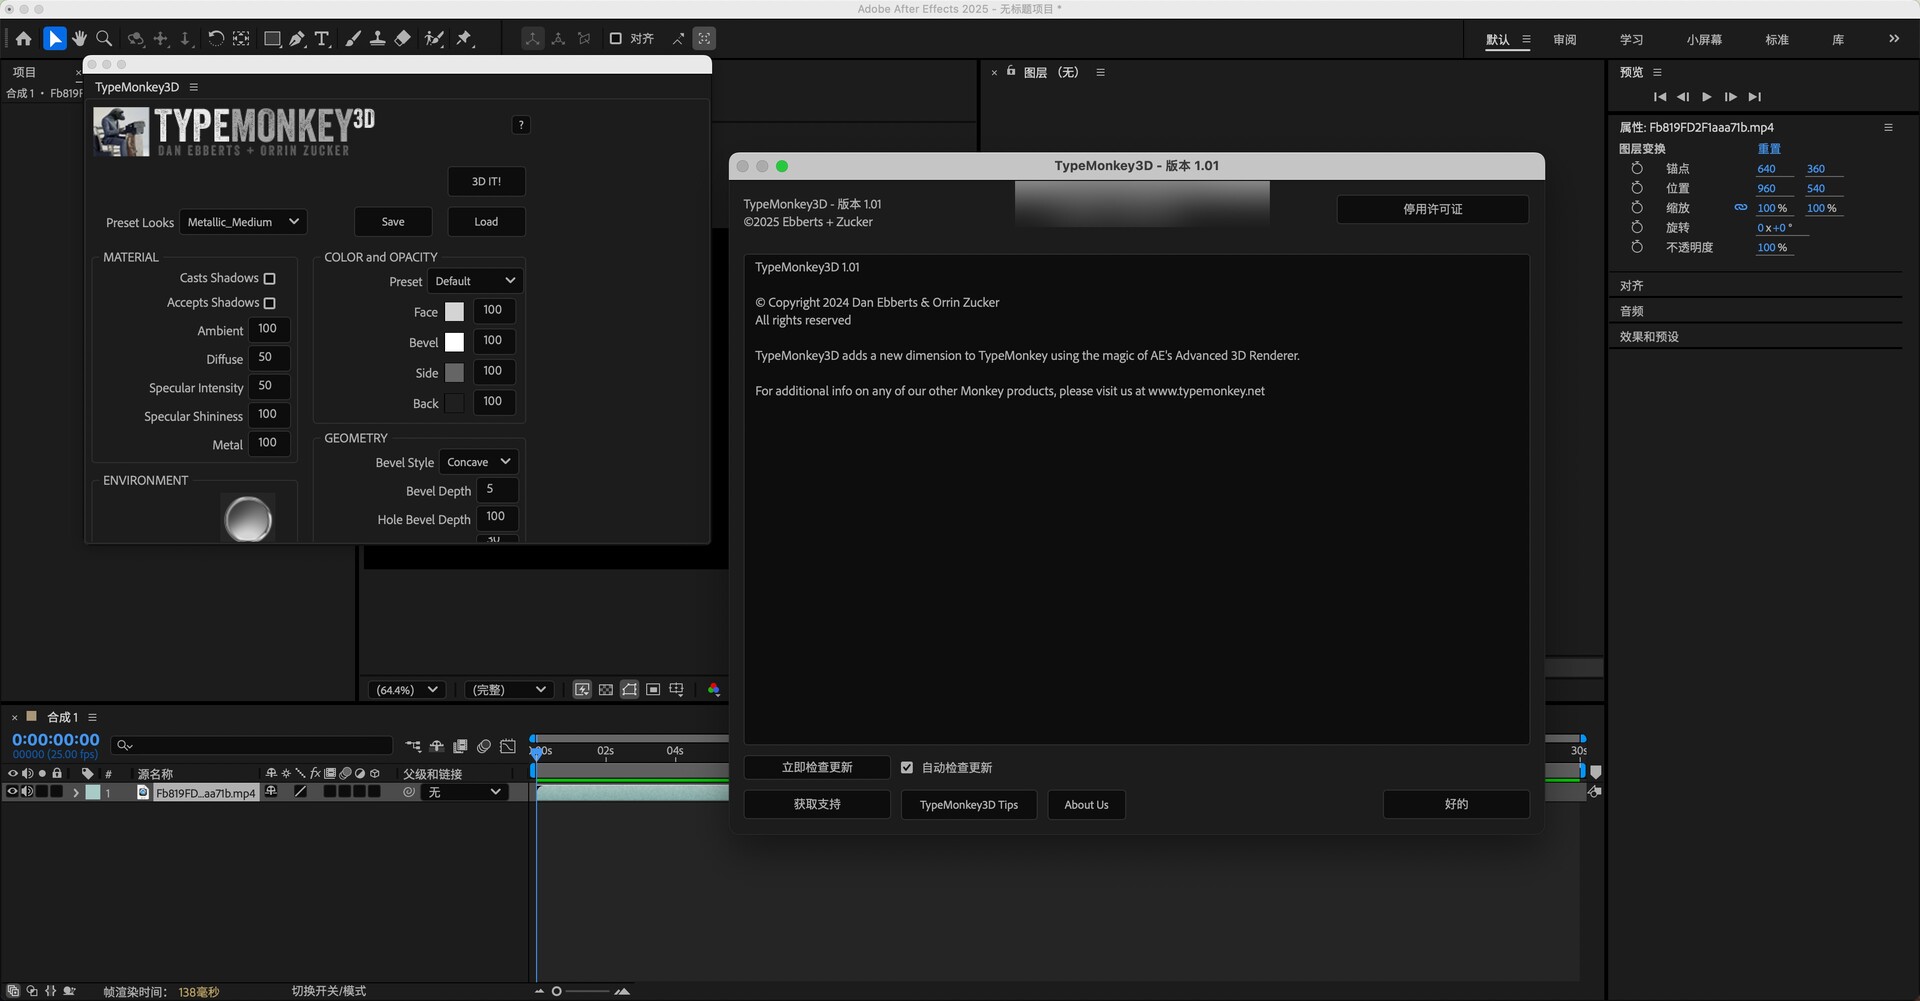Select the Rectangle shape tool
1920x1001 pixels.
(272, 39)
